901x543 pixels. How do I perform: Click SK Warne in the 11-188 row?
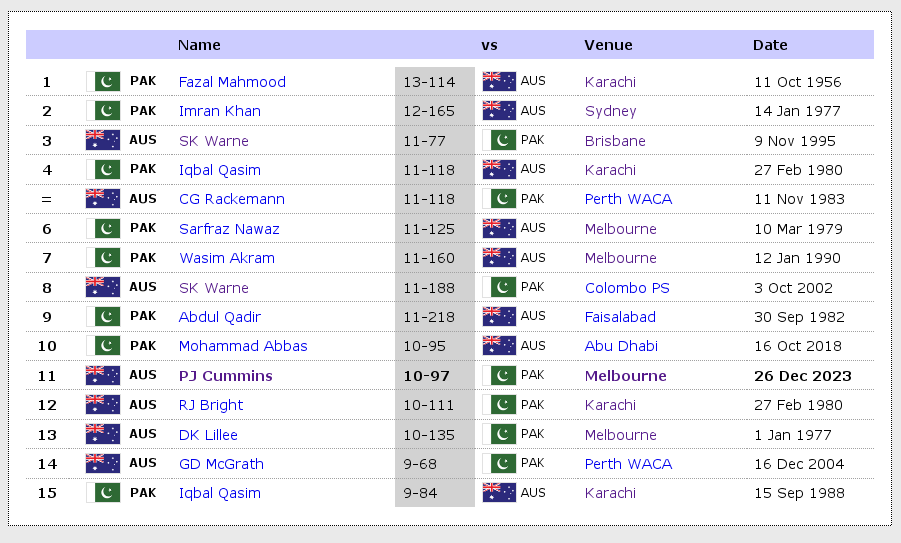point(214,288)
